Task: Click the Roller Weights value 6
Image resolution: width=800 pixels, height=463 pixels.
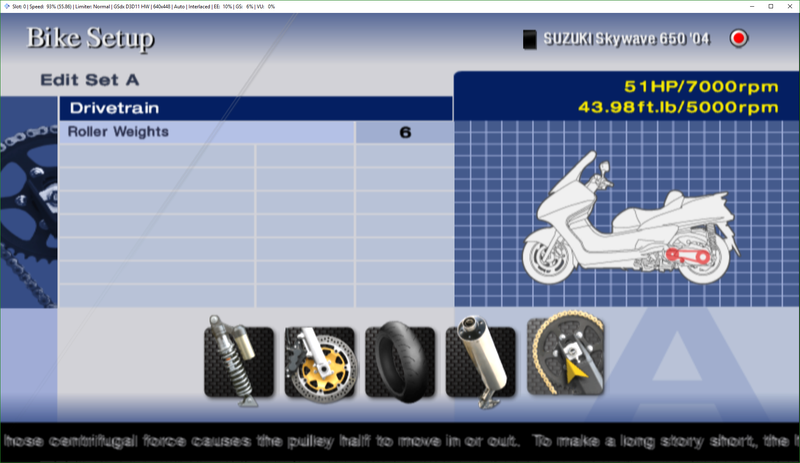Action: 405,132
